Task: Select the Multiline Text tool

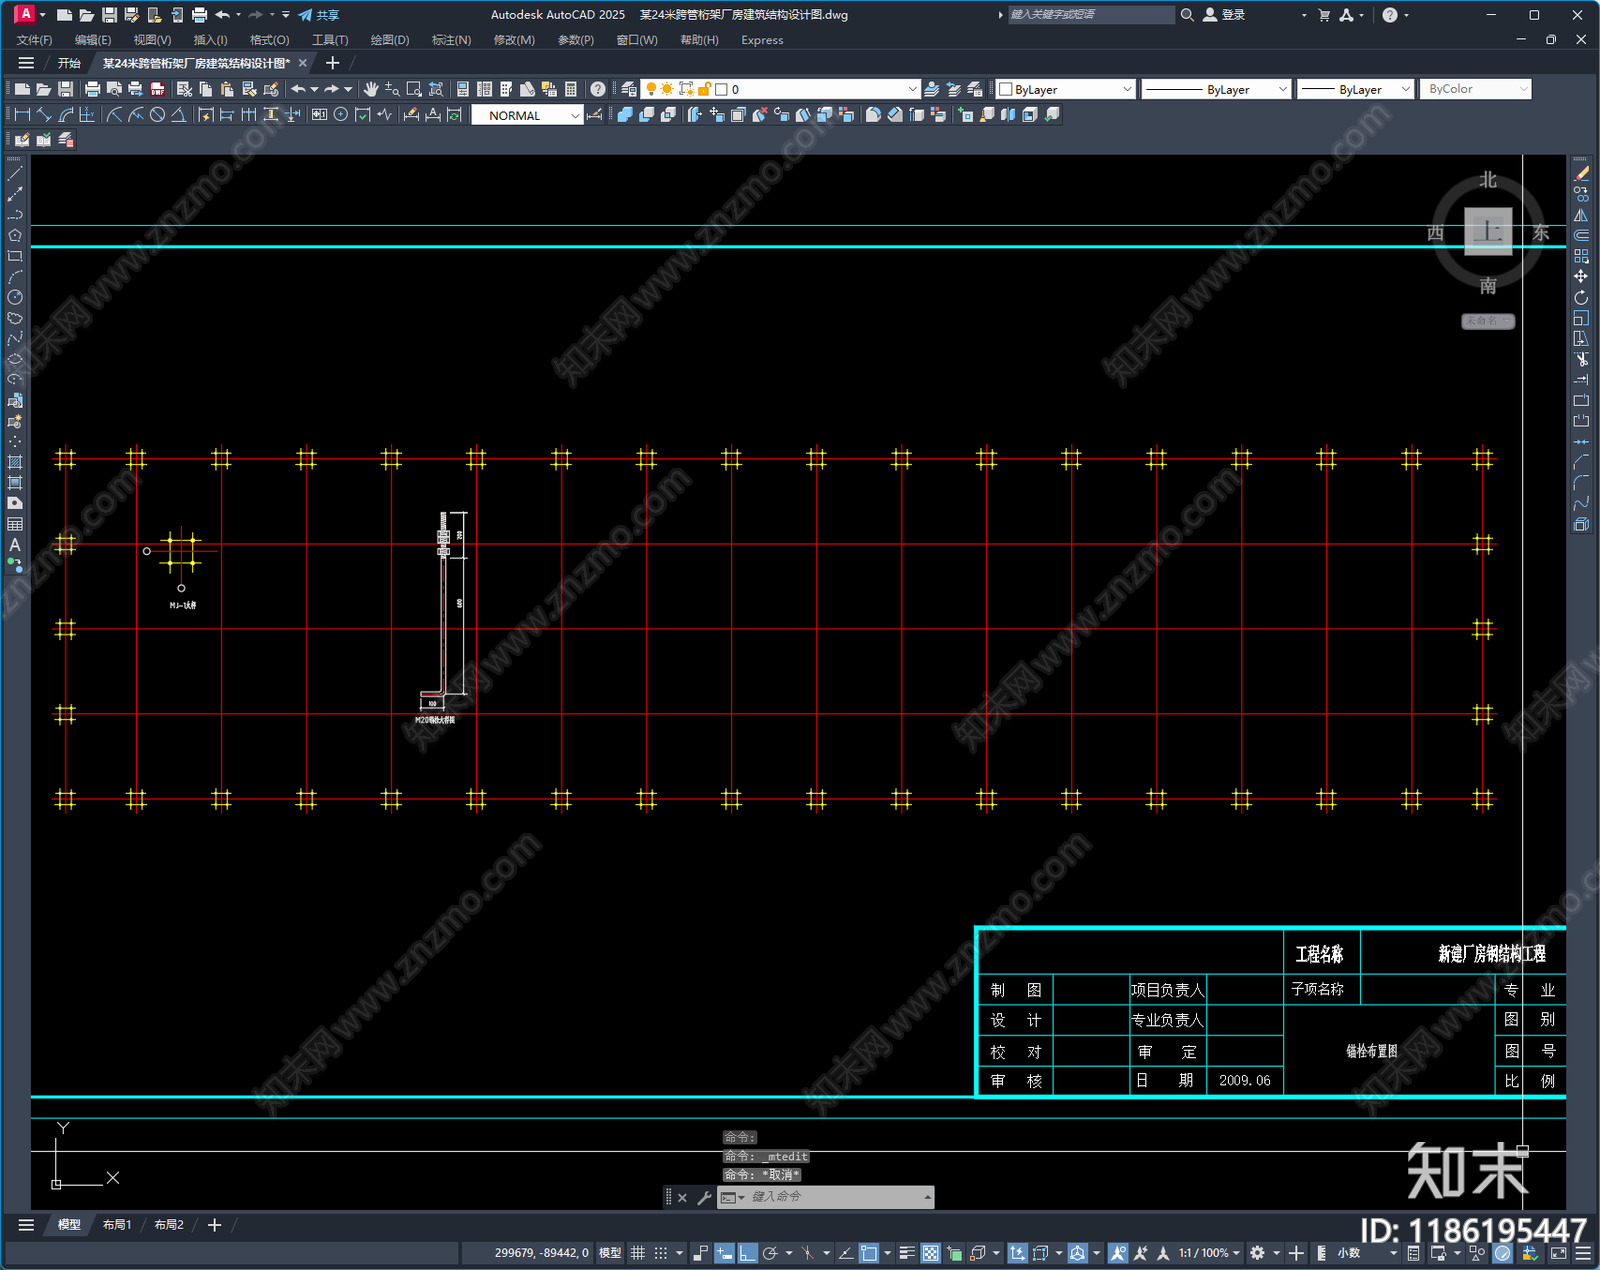Action: [x=15, y=545]
